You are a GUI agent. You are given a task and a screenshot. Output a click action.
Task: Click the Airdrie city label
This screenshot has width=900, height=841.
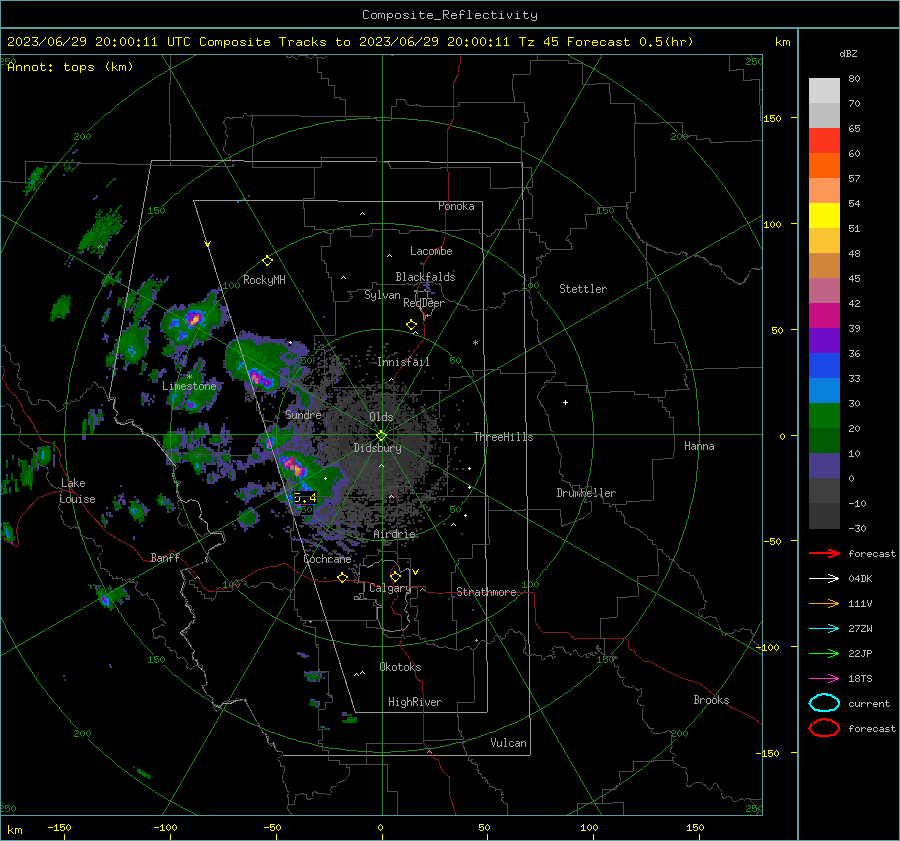coord(394,534)
